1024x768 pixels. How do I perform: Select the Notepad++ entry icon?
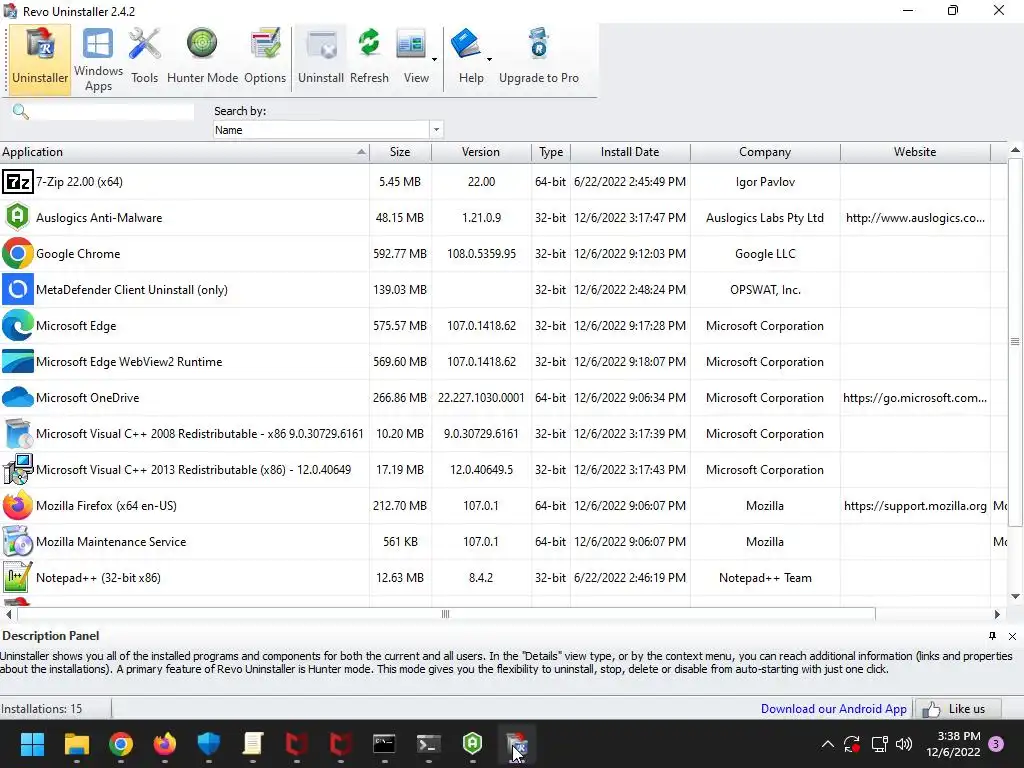click(18, 577)
